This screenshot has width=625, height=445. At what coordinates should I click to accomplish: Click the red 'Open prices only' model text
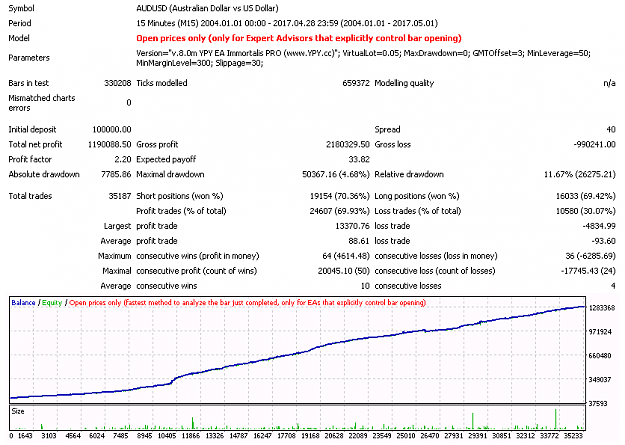click(x=299, y=38)
